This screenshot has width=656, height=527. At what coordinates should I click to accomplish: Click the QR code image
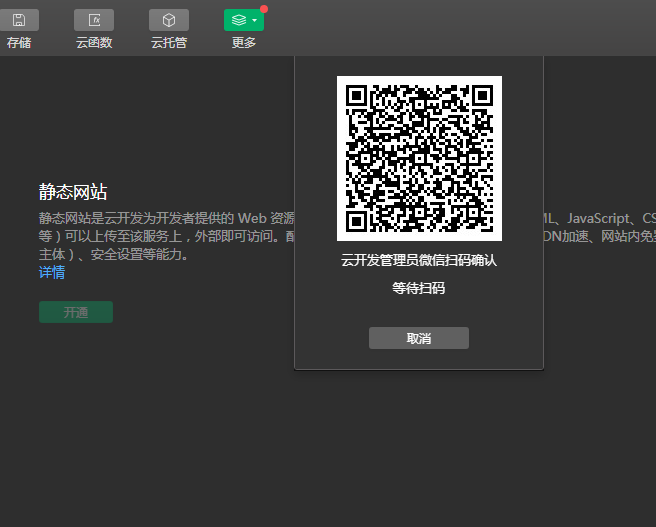(x=419, y=159)
